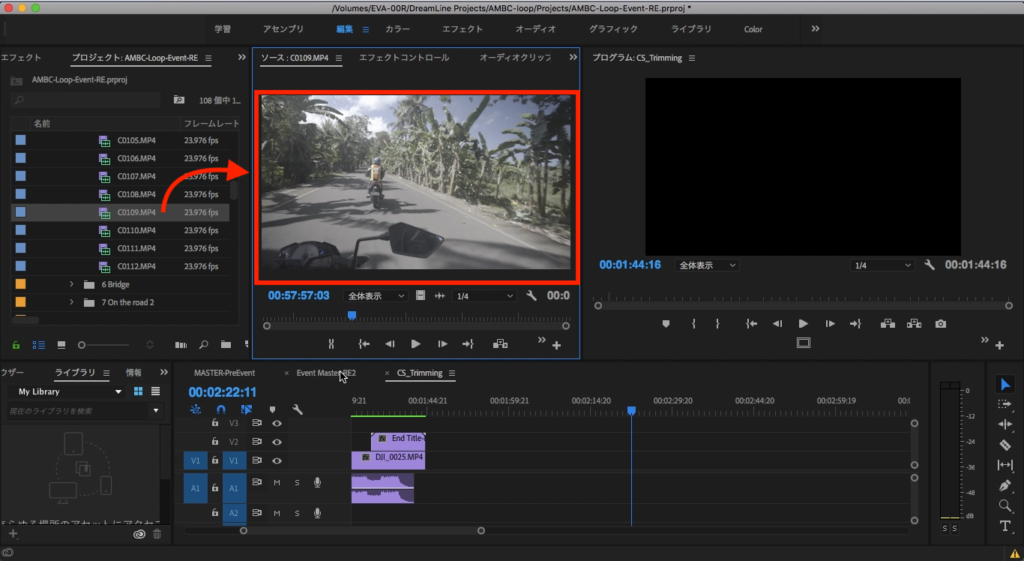The width and height of the screenshot is (1024, 561).
Task: Expand the '6 Bridge' bin folder
Action: [x=71, y=284]
